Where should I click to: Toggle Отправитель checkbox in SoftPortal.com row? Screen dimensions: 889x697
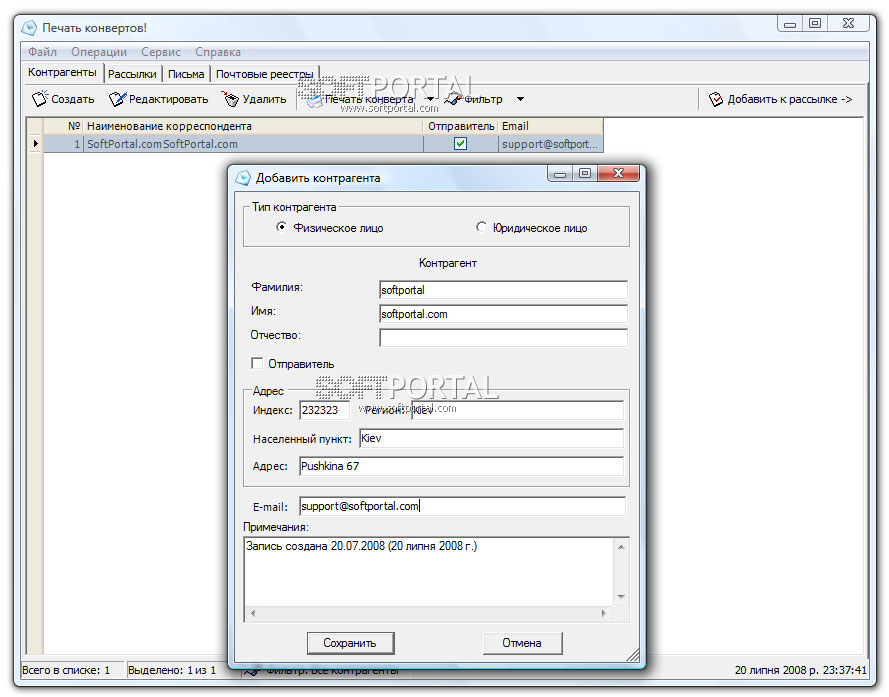pyautogui.click(x=460, y=143)
